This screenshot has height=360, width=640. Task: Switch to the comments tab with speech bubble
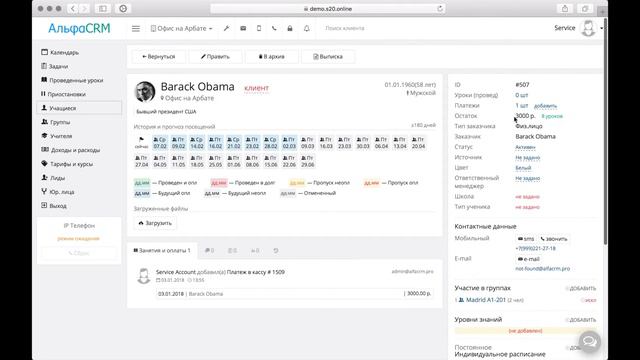point(209,251)
